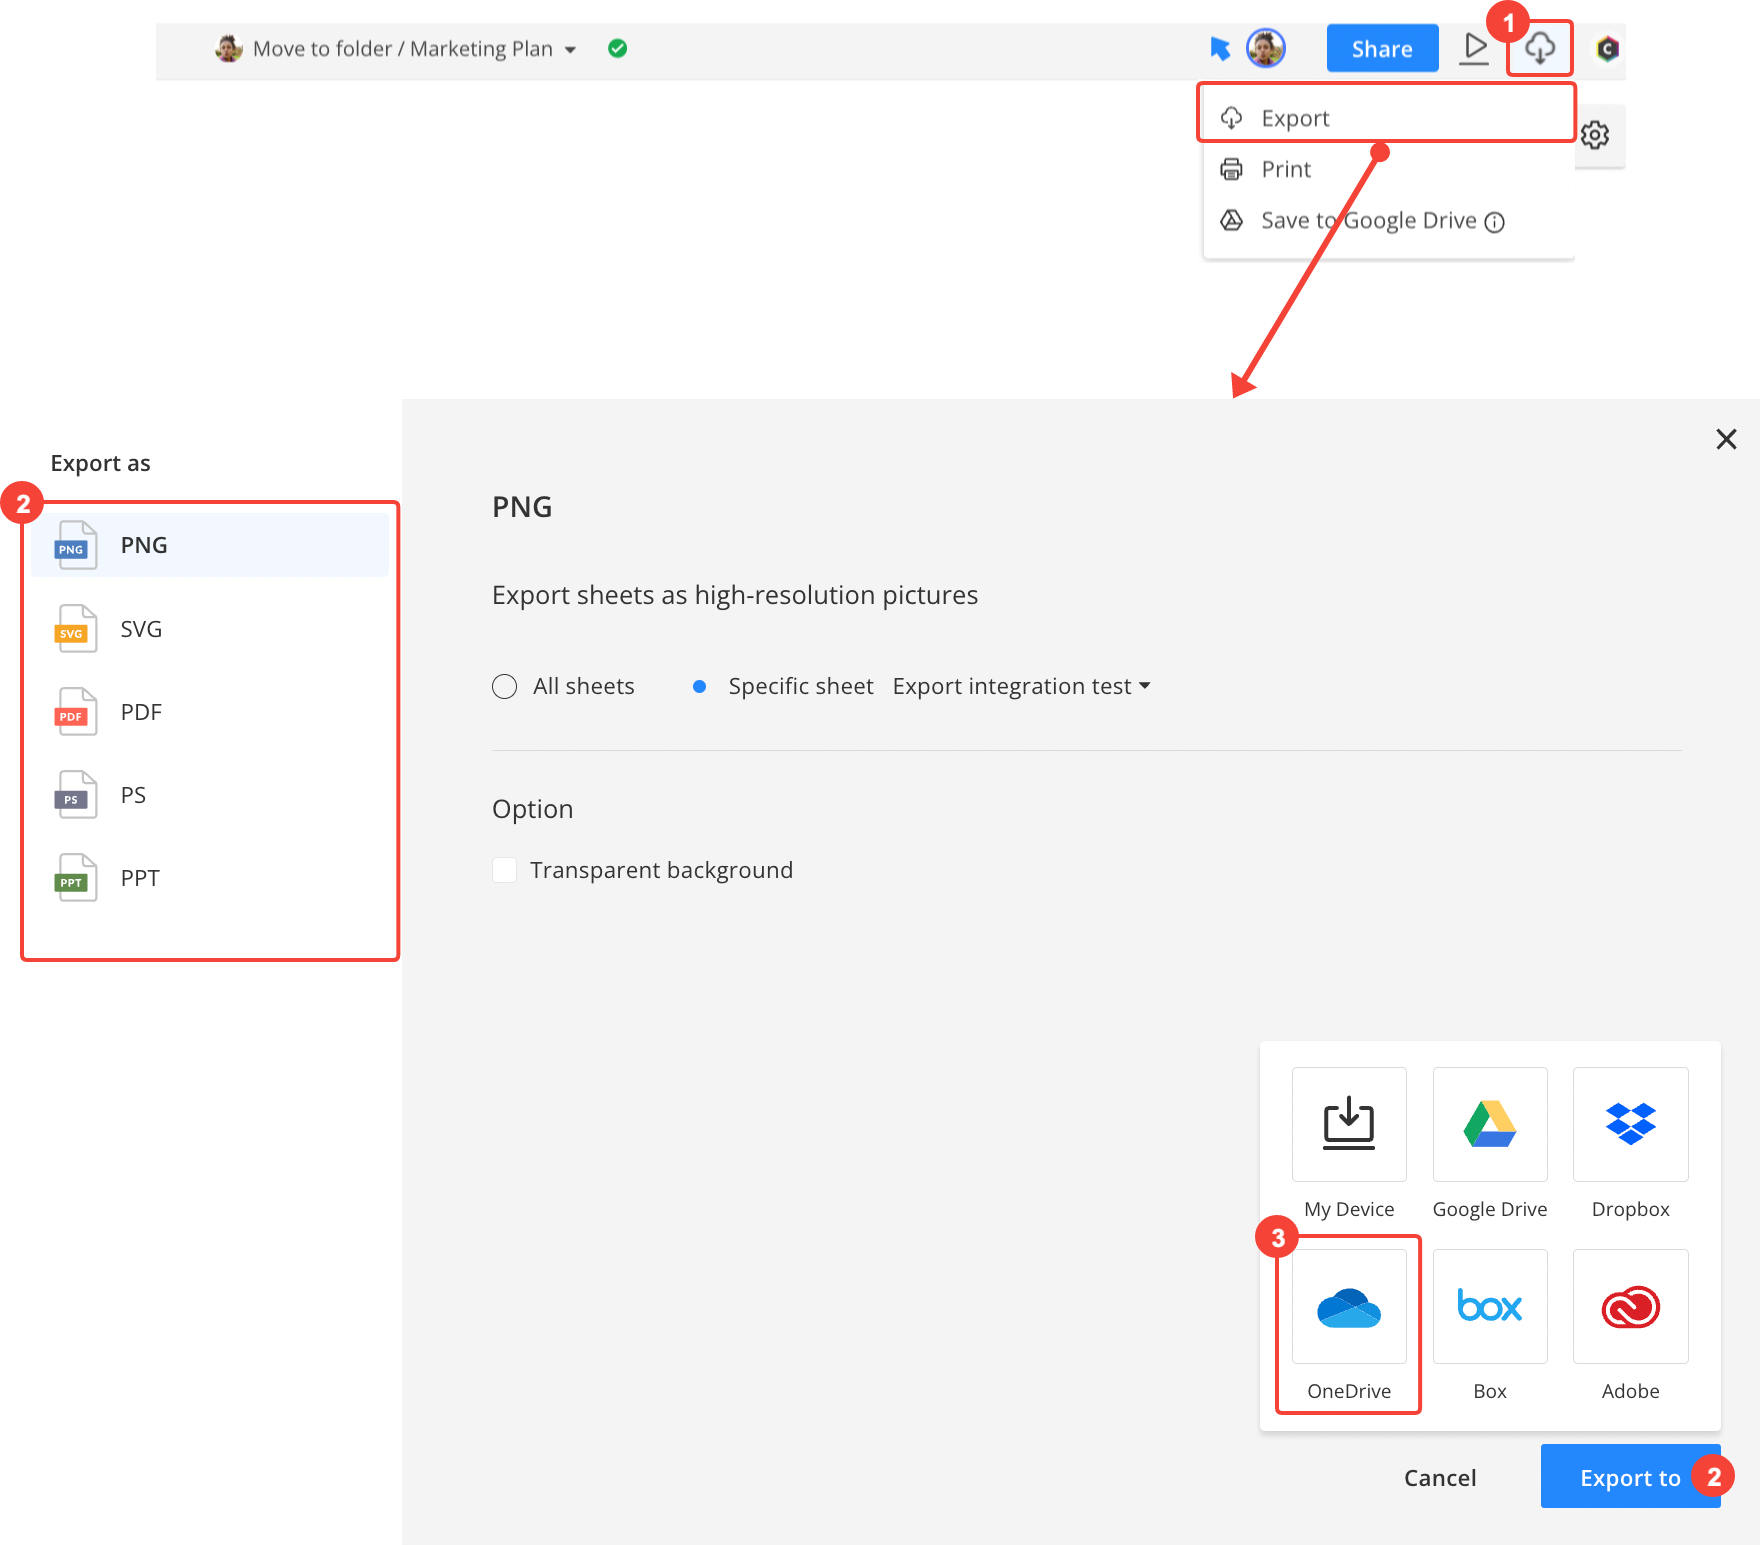
Task: Select the PS file format icon
Action: (x=75, y=795)
